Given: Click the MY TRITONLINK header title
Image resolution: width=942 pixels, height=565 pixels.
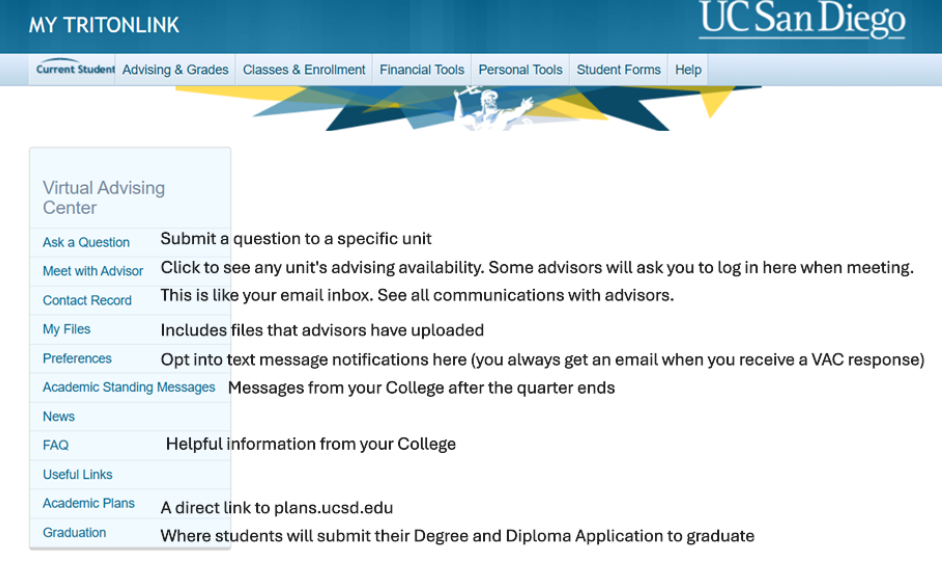Looking at the screenshot, I should tap(104, 25).
